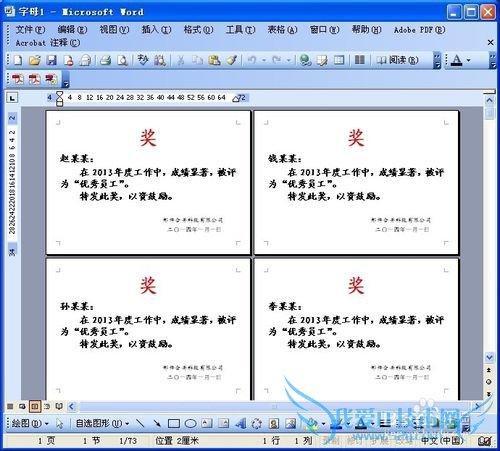500x451 pixels.
Task: Select the Format Painter brush icon
Action: coord(231,60)
